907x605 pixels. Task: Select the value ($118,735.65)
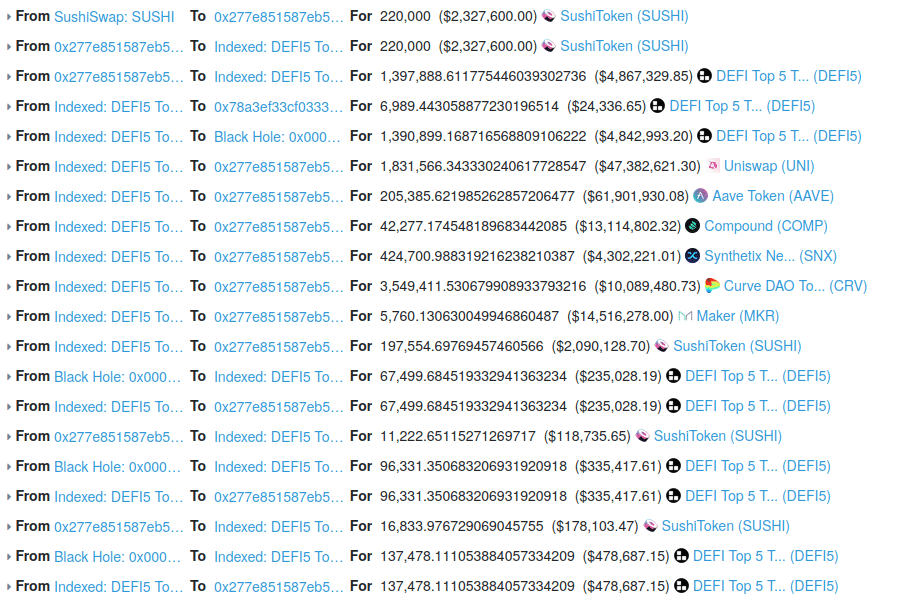pos(587,437)
